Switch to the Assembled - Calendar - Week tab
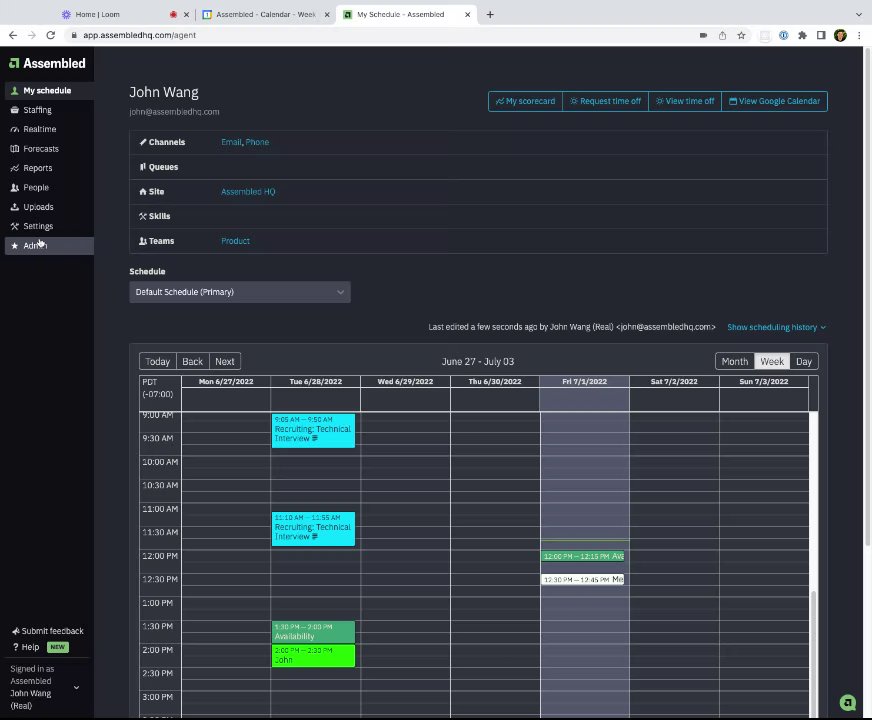This screenshot has width=872, height=720. (266, 14)
